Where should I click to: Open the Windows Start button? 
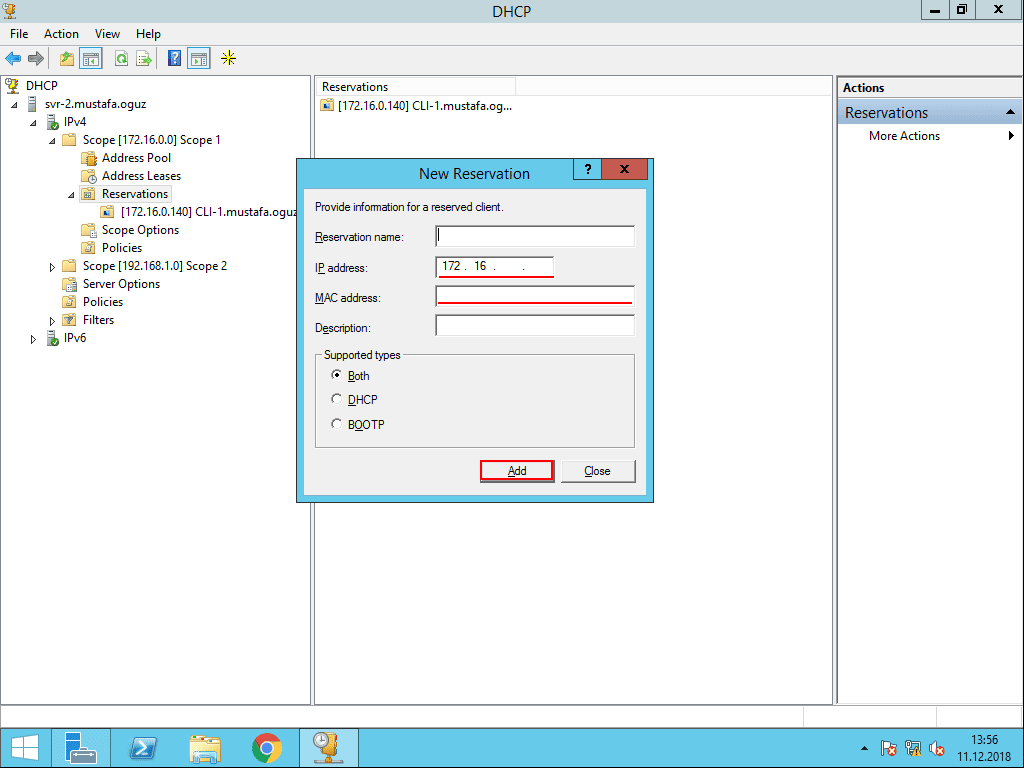[25, 748]
